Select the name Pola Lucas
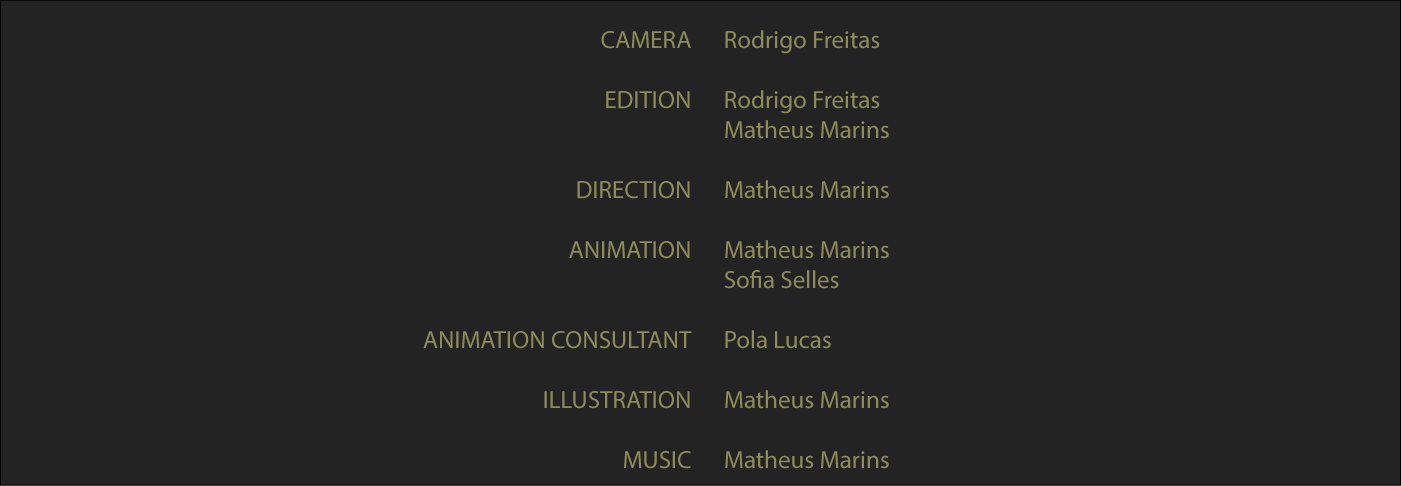Screen dimensions: 1401x486 pyautogui.click(x=777, y=341)
